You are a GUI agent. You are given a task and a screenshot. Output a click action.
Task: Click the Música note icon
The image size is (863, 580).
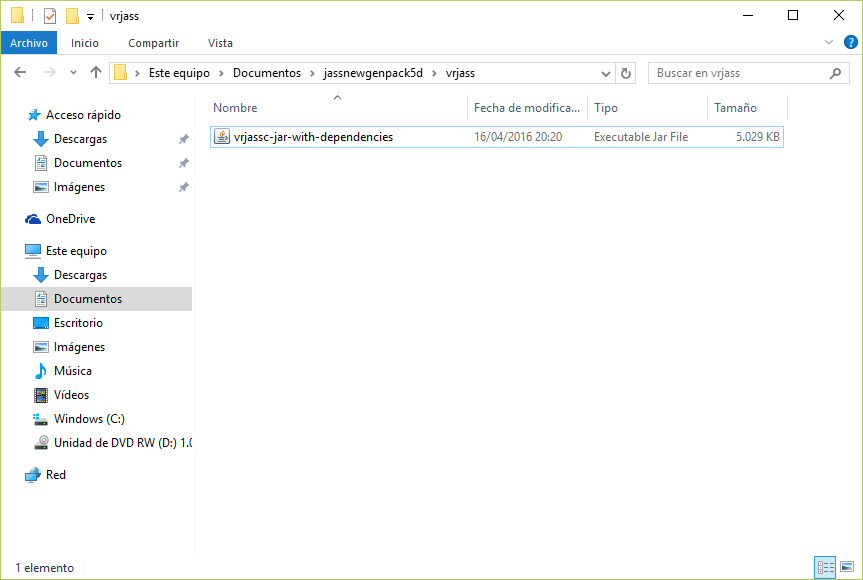[41, 371]
